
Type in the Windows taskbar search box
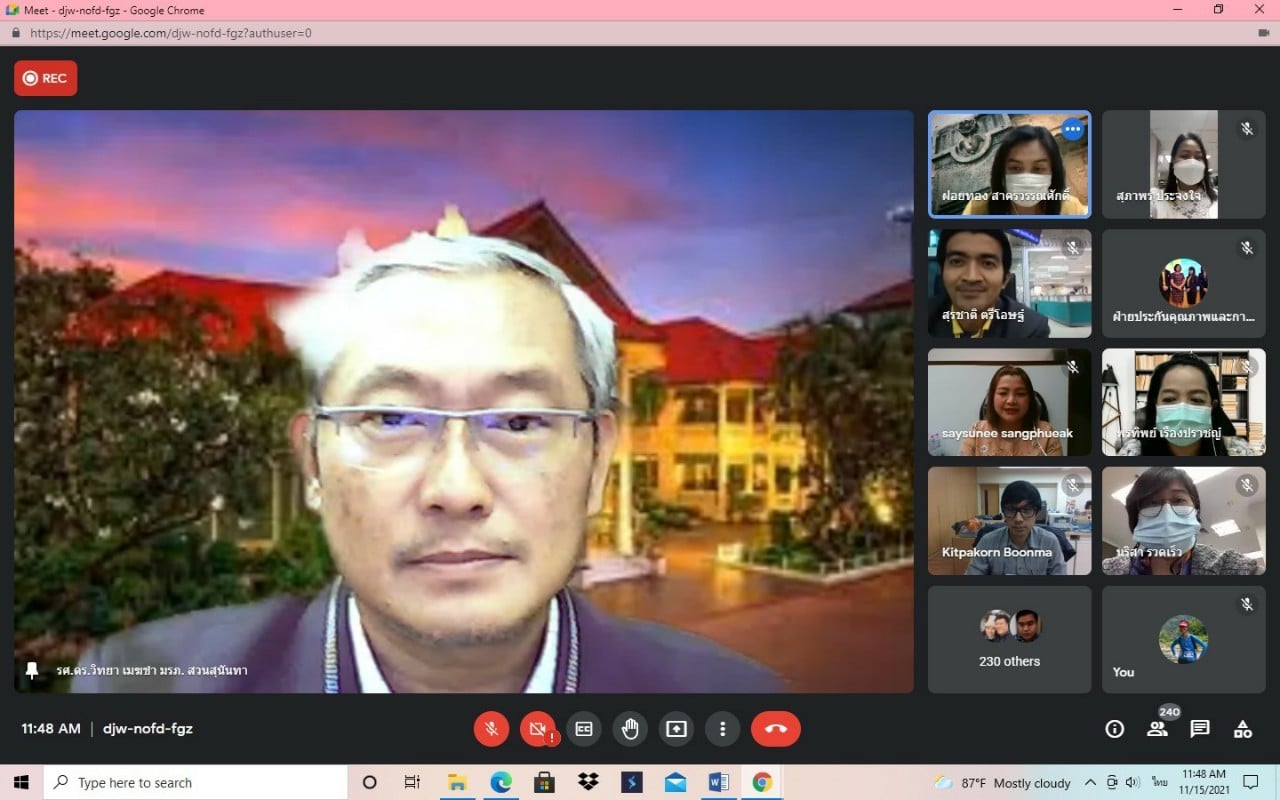click(x=200, y=783)
